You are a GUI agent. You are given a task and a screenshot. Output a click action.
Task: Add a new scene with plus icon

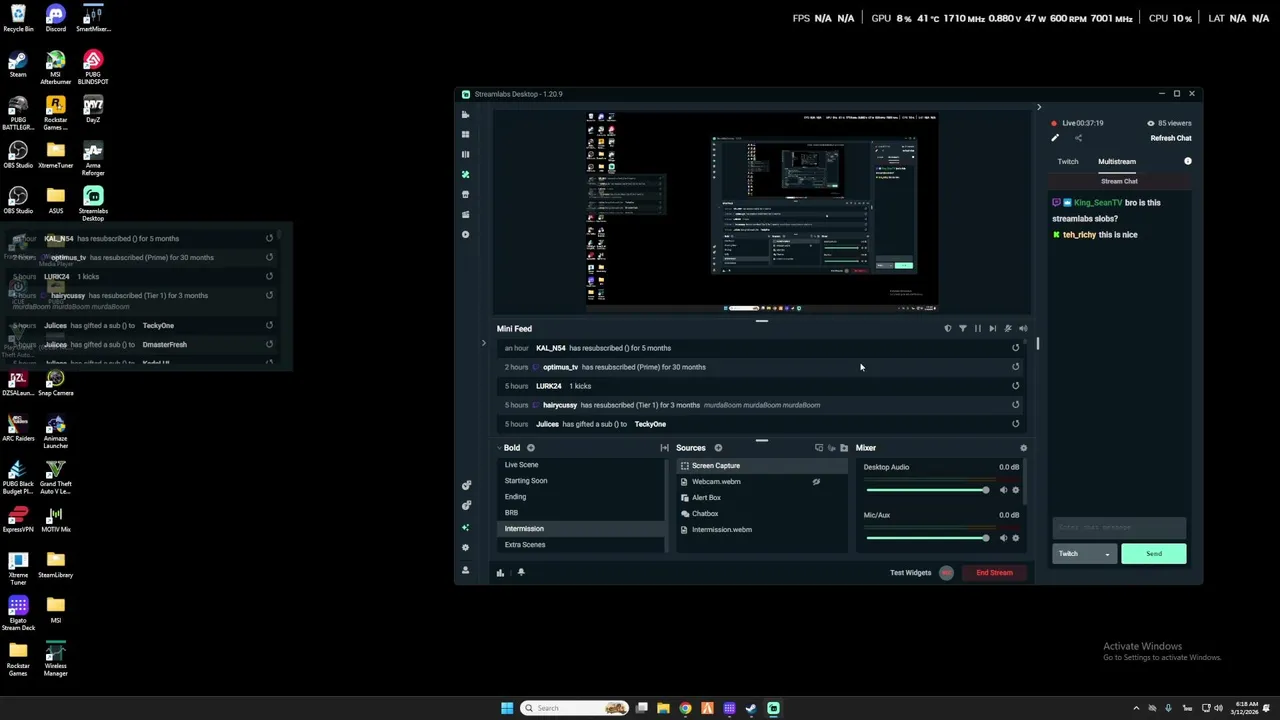tap(531, 448)
